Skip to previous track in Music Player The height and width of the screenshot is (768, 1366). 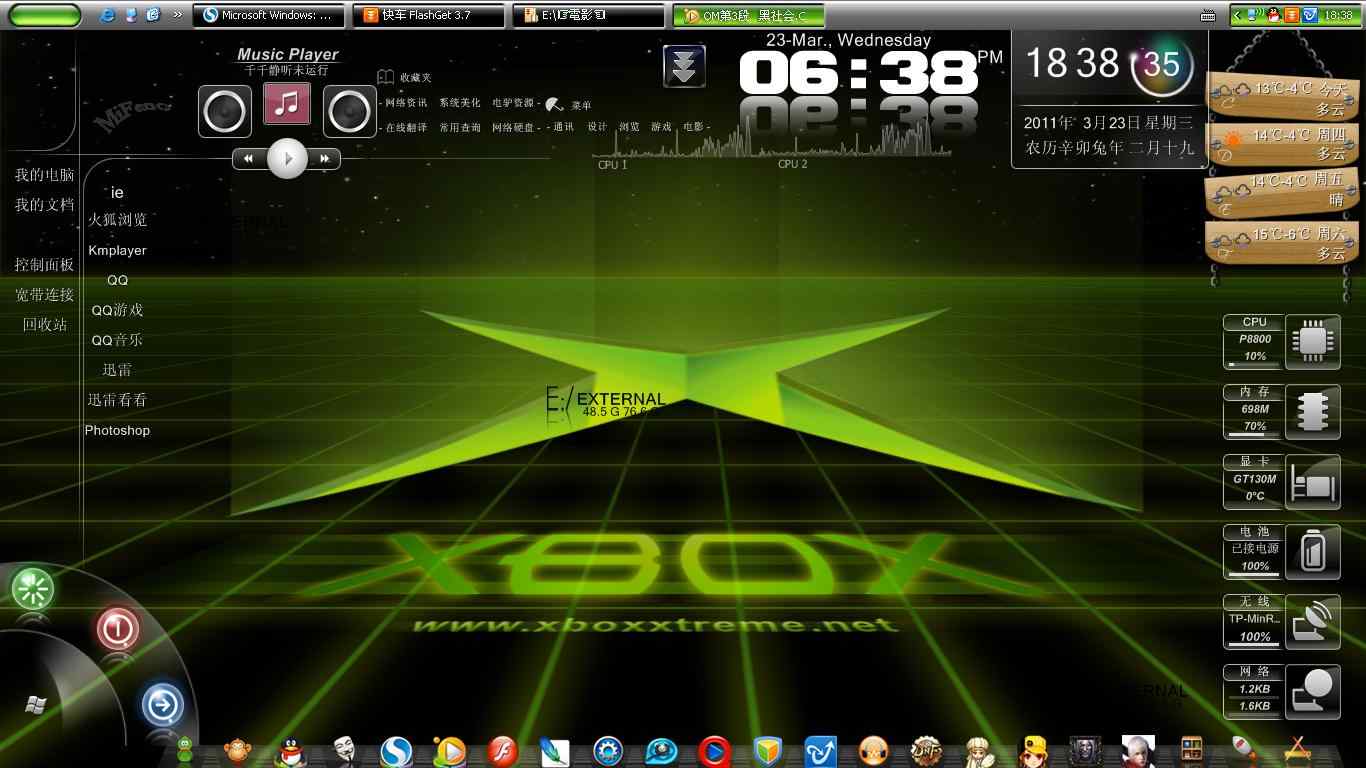249,158
